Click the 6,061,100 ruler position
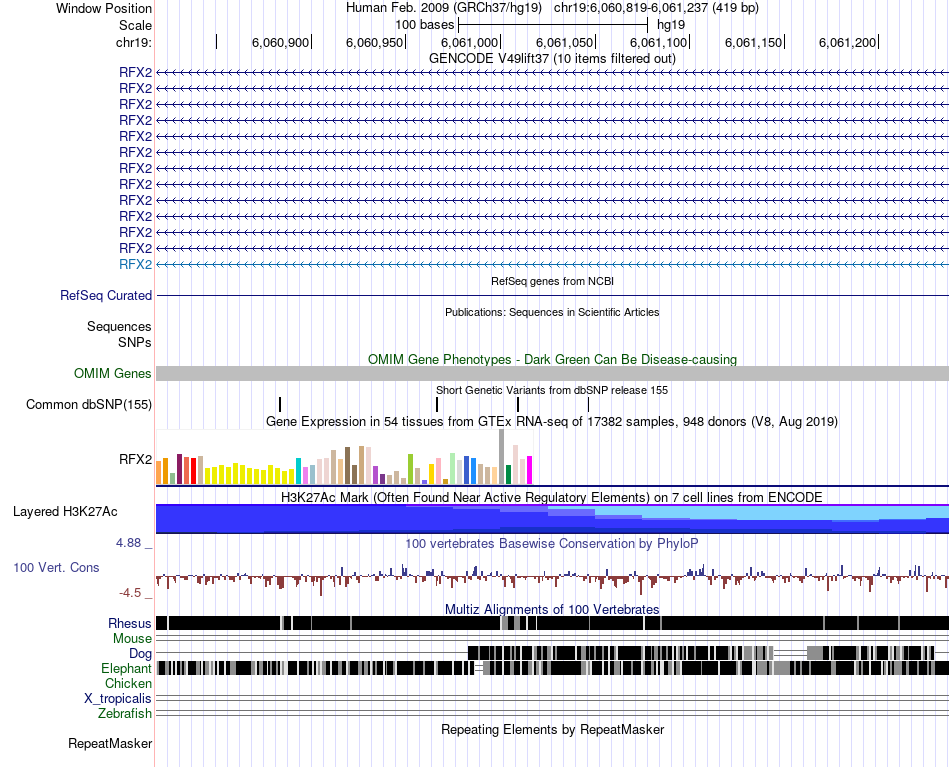Viewport: 950px width, 767px height. click(659, 42)
